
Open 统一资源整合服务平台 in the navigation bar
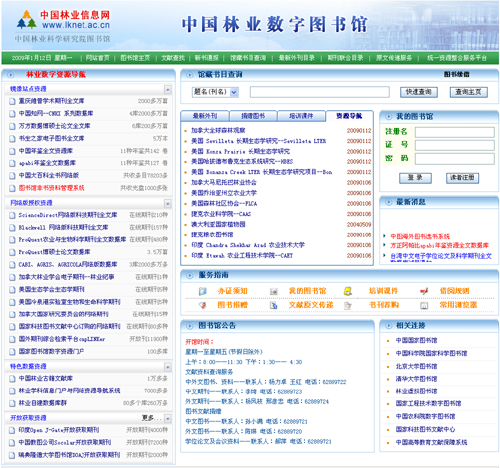(457, 58)
